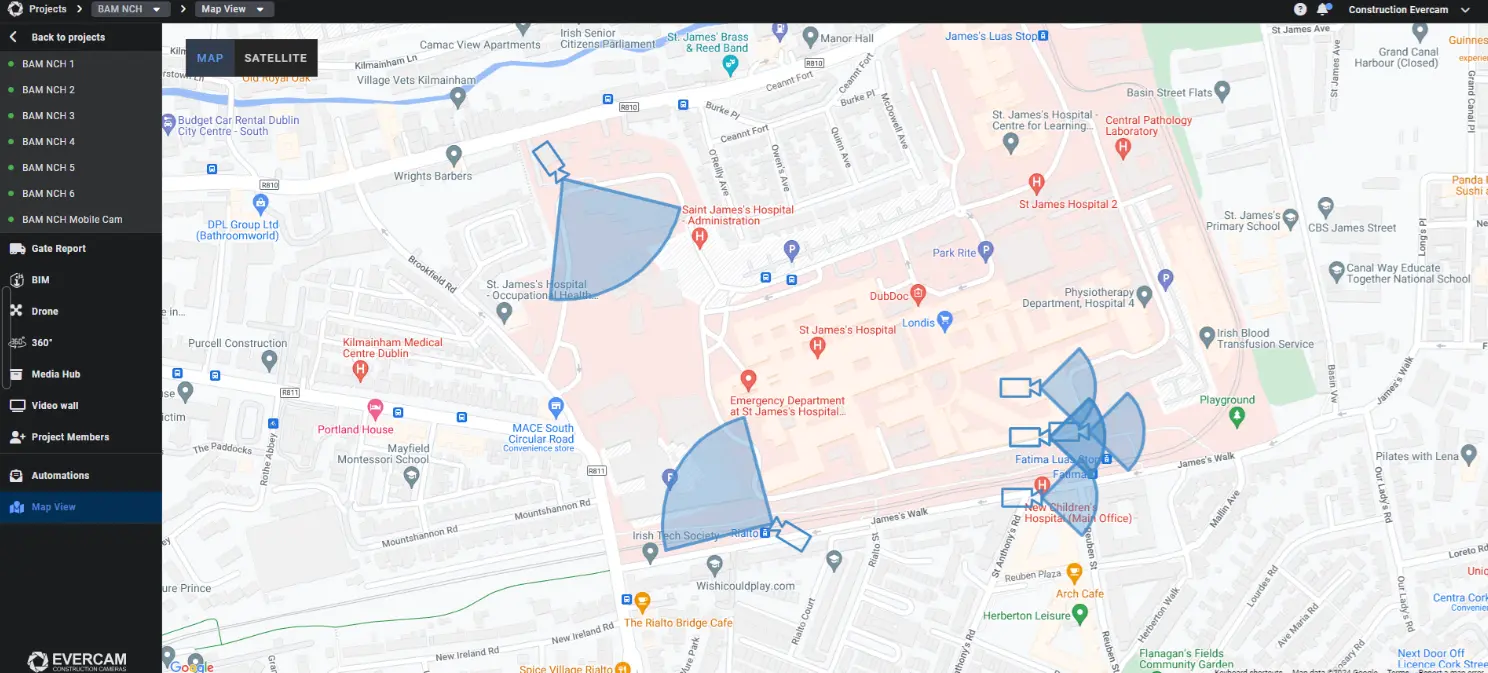
Task: Click the Londis shopping cart marker
Action: tap(944, 322)
